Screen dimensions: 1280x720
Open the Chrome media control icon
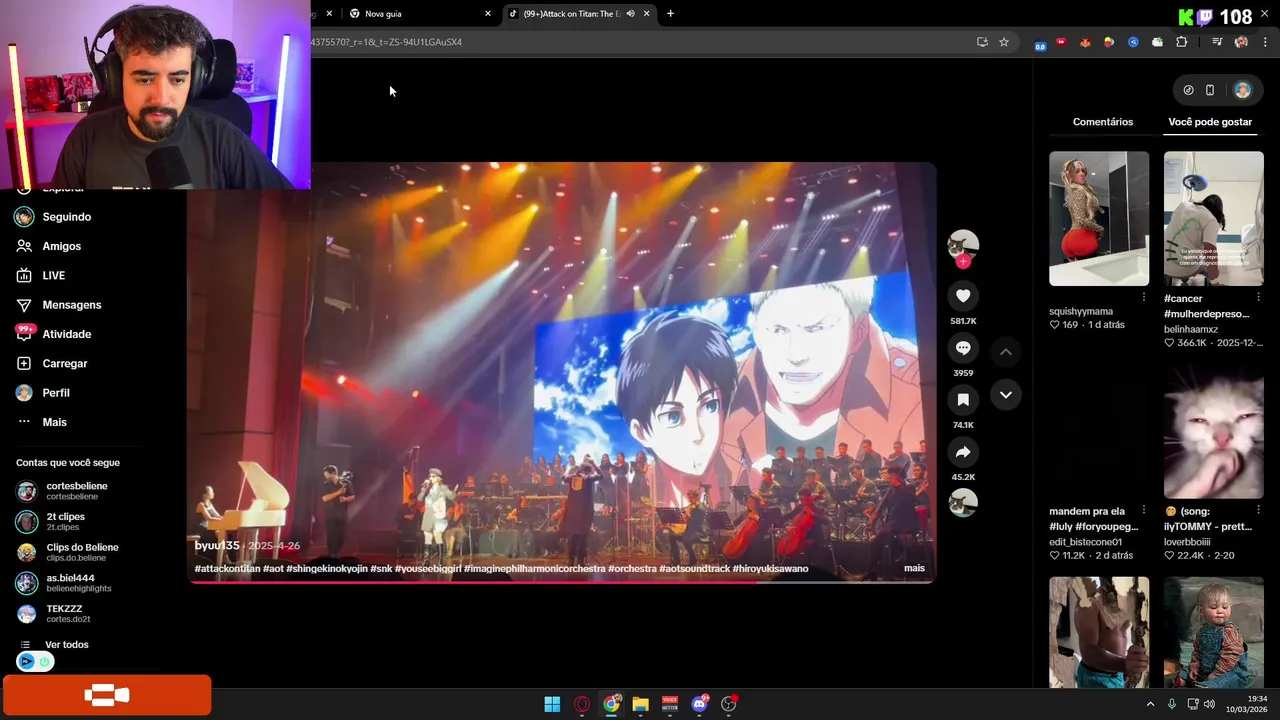pyautogui.click(x=1217, y=42)
